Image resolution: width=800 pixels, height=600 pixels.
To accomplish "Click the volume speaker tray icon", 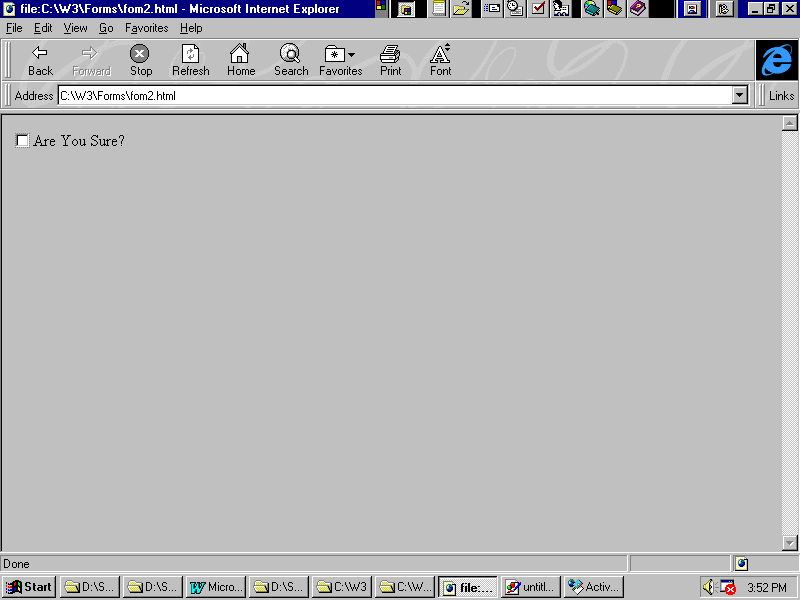I will point(708,587).
